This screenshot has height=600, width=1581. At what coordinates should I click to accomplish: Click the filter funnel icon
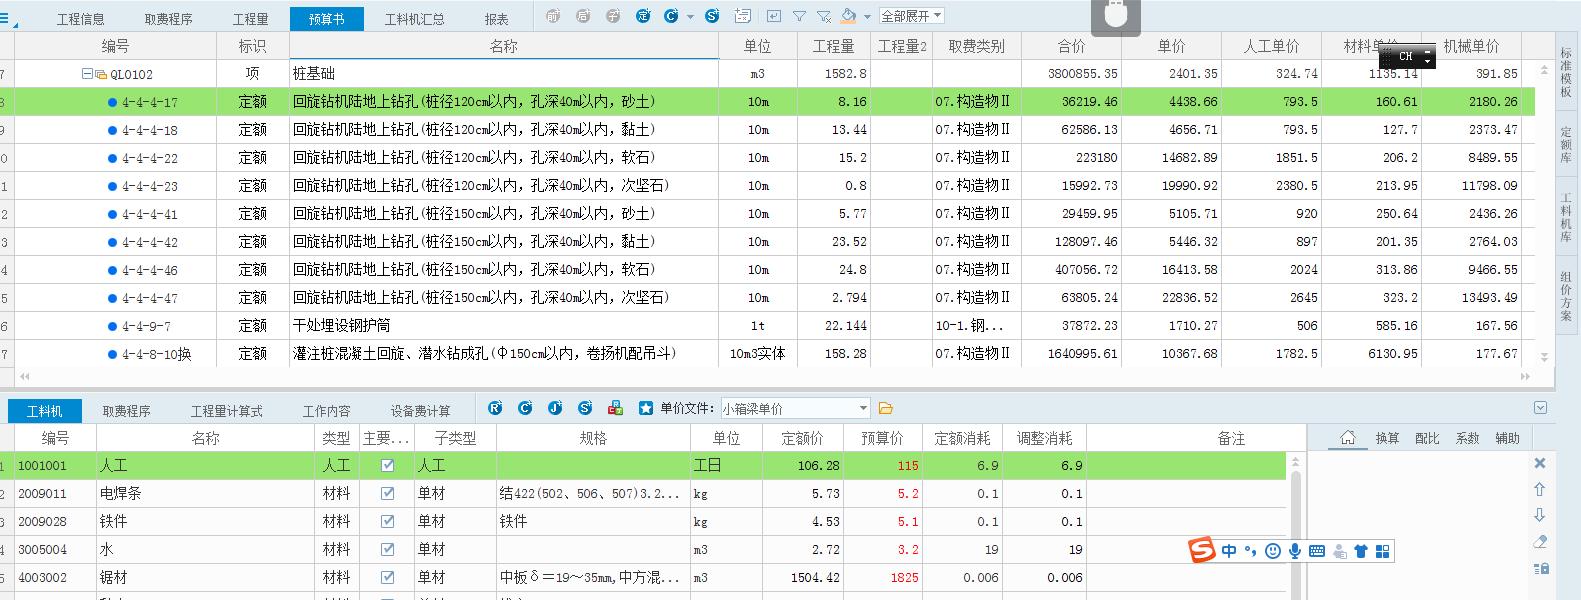click(799, 16)
